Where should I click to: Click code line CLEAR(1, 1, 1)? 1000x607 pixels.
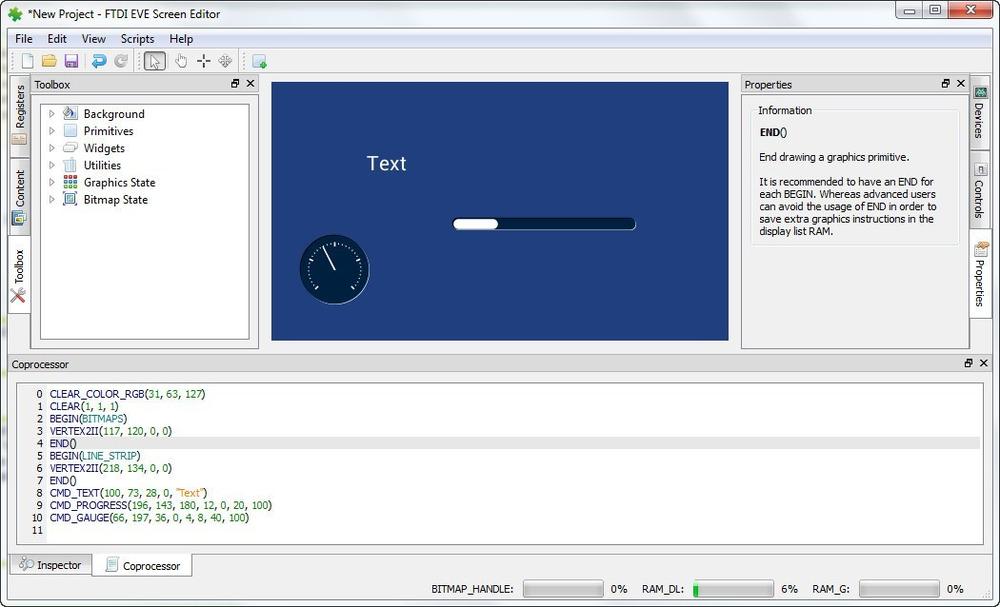(x=84, y=406)
